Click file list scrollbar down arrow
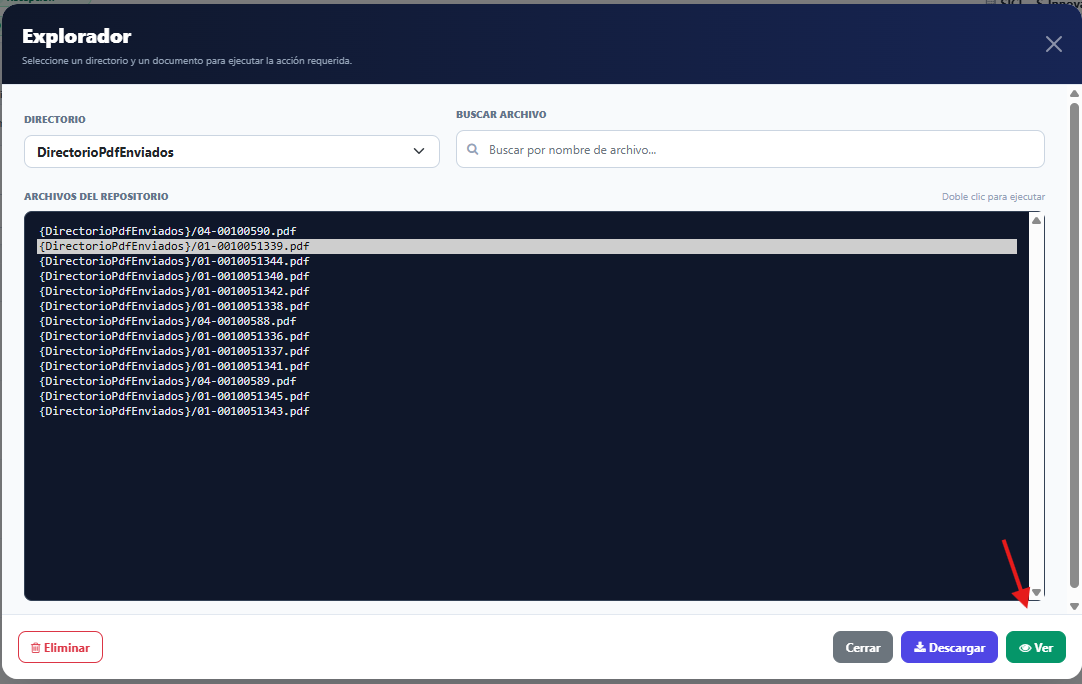 [1036, 592]
